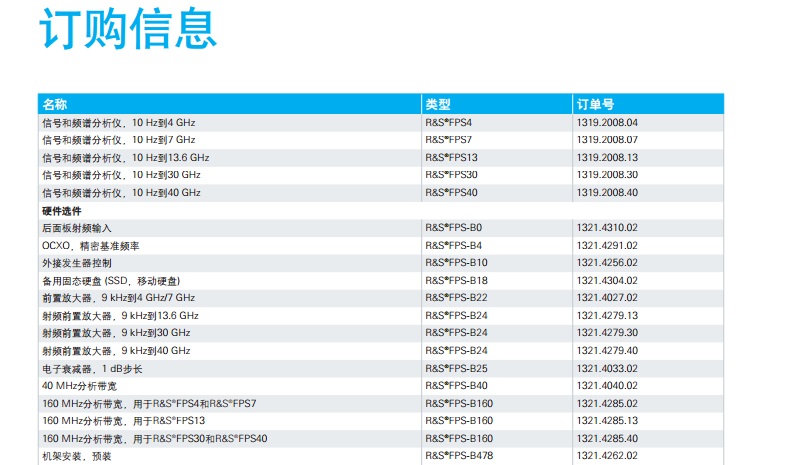Select order number 1321.4279.40
This screenshot has width=792, height=465.
click(607, 351)
